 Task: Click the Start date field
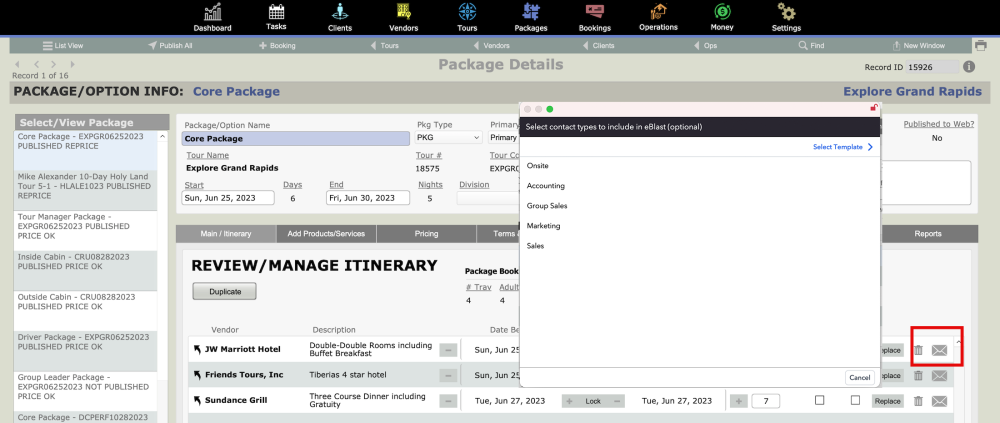pos(228,198)
